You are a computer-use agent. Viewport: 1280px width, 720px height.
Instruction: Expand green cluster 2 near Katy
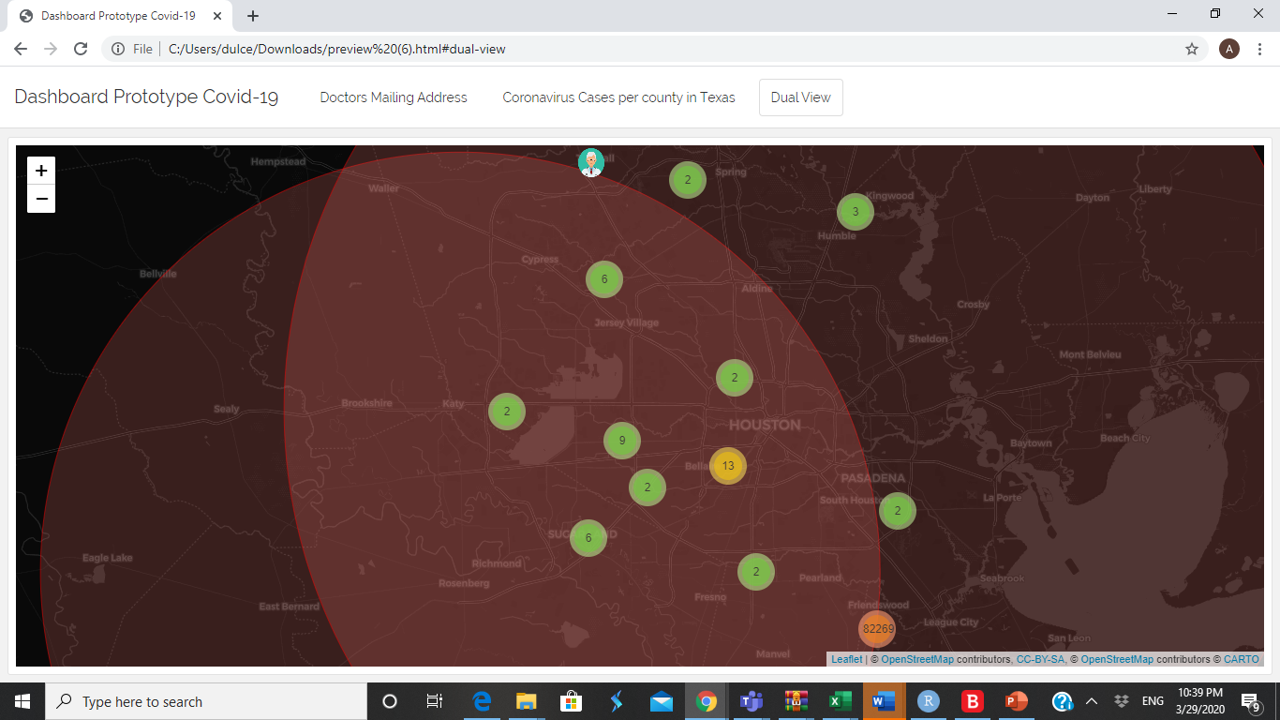coord(507,411)
